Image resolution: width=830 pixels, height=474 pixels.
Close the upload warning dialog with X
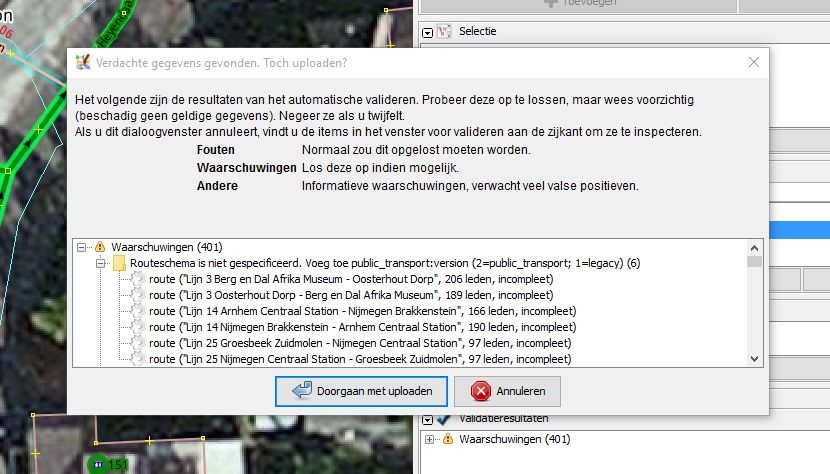[x=754, y=62]
